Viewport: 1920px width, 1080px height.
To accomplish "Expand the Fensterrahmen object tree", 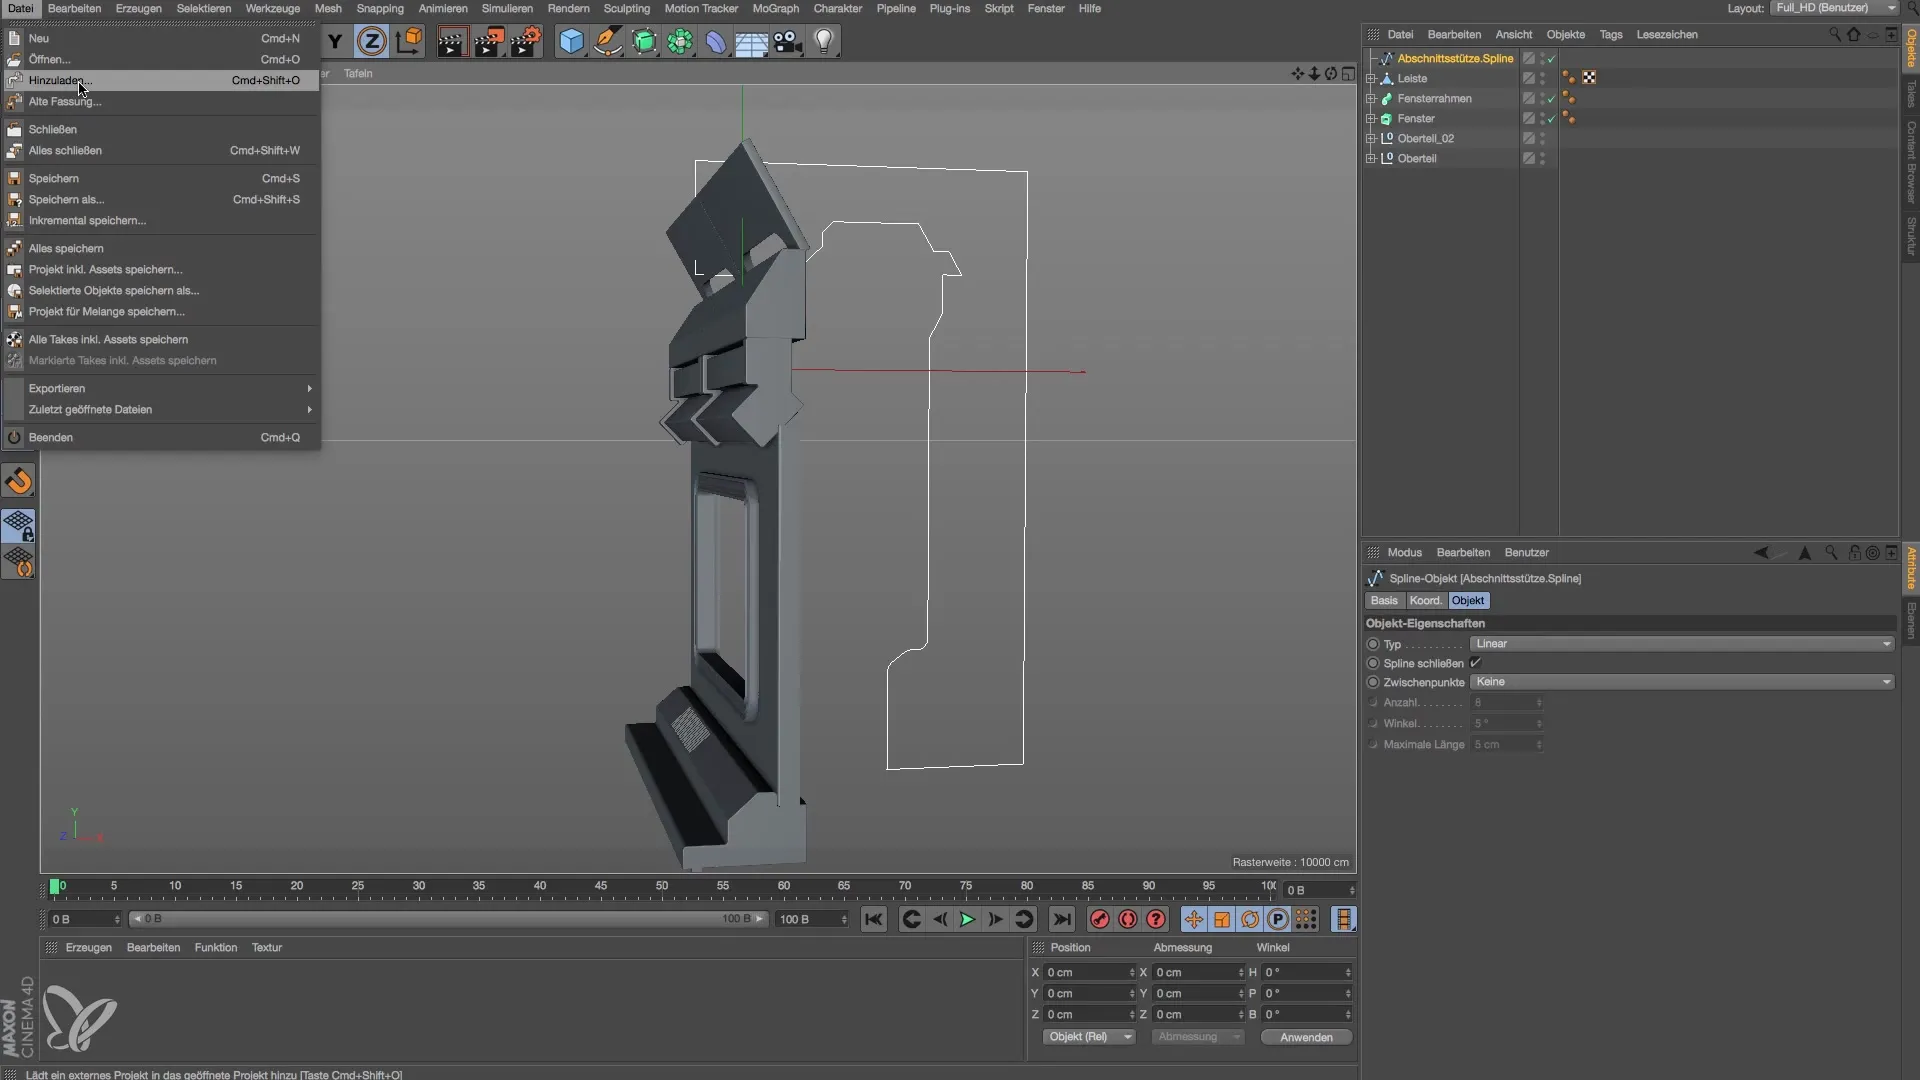I will coord(1371,98).
